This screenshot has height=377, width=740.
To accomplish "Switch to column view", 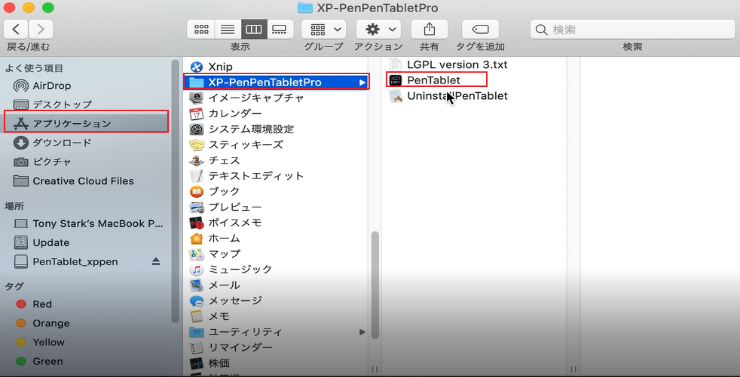I will coord(254,29).
